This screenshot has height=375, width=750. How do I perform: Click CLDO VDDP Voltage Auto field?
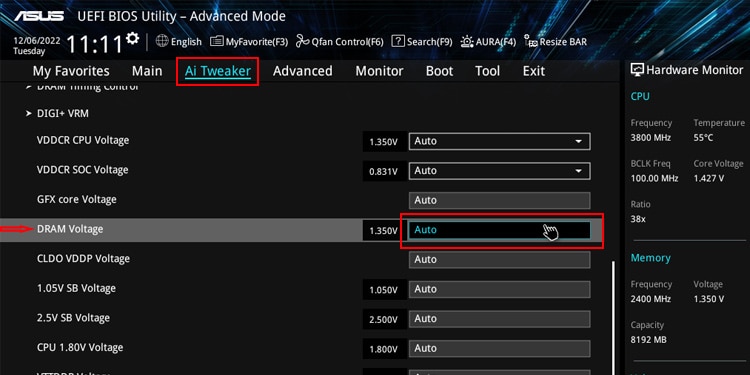[x=499, y=260]
